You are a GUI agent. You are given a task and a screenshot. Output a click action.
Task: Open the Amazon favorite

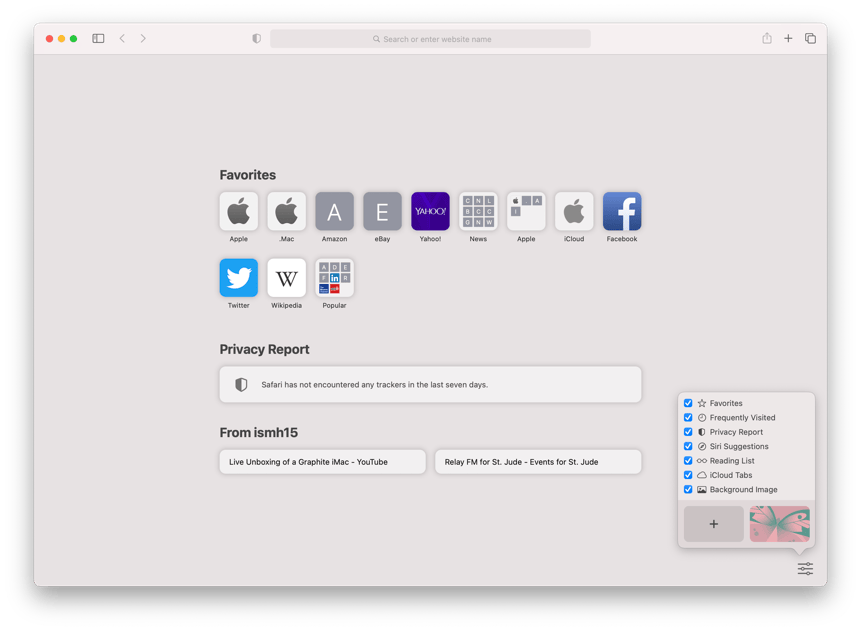tap(334, 211)
